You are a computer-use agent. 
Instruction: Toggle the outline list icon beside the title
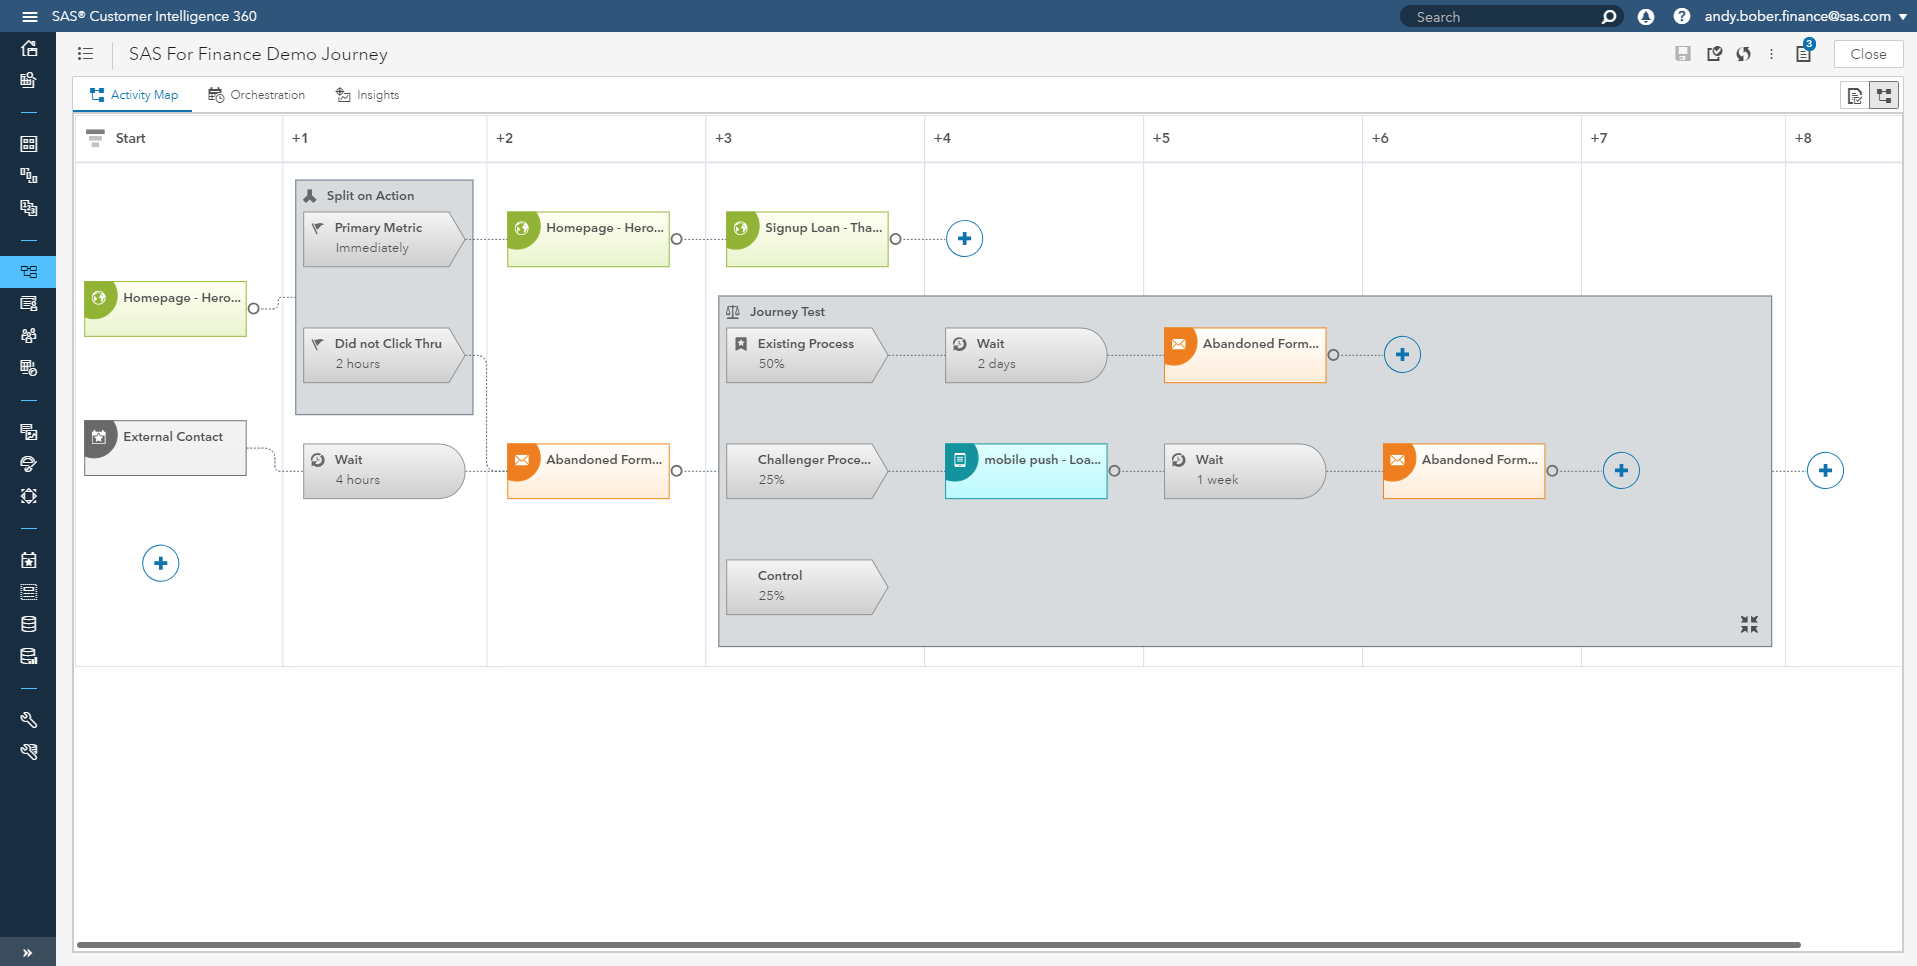(86, 54)
